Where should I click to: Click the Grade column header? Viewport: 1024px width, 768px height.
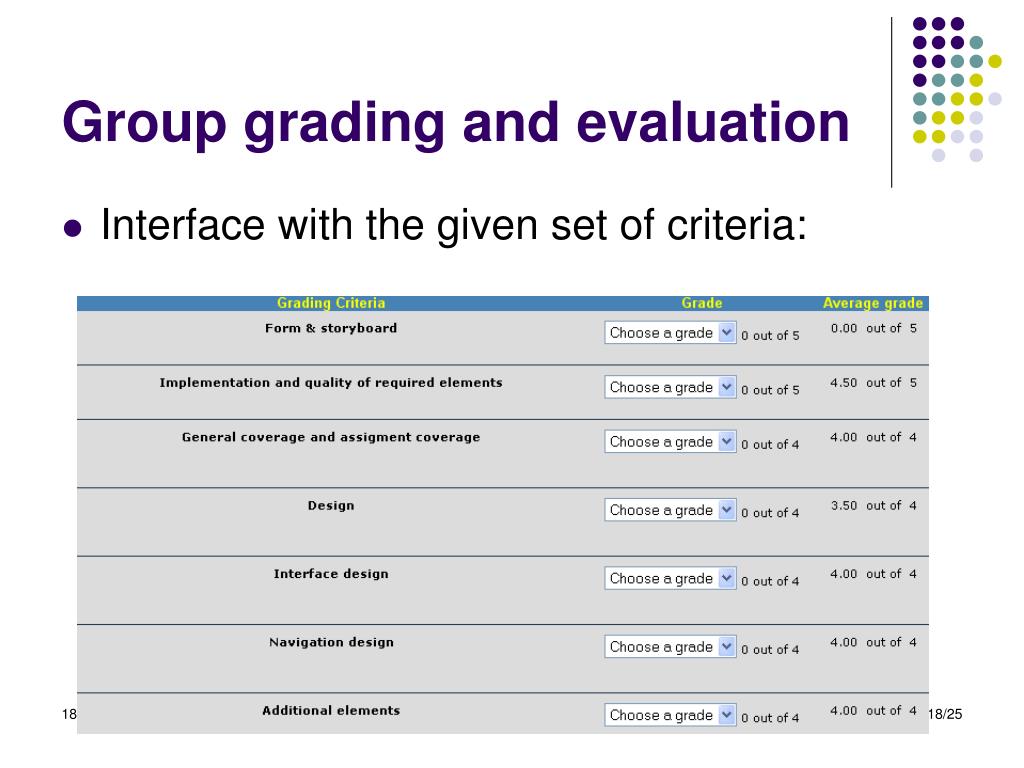702,303
